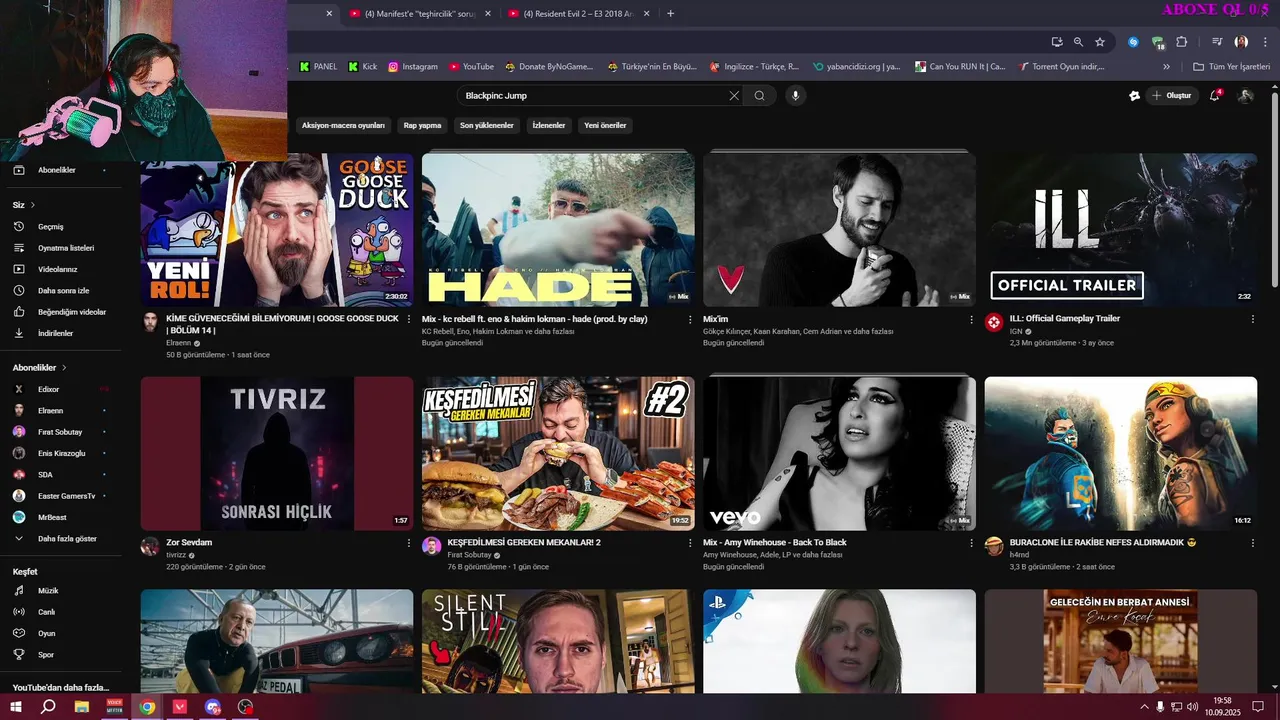The height and width of the screenshot is (720, 1280).
Task: Open Chrome three-dot menu
Action: [x=1264, y=42]
